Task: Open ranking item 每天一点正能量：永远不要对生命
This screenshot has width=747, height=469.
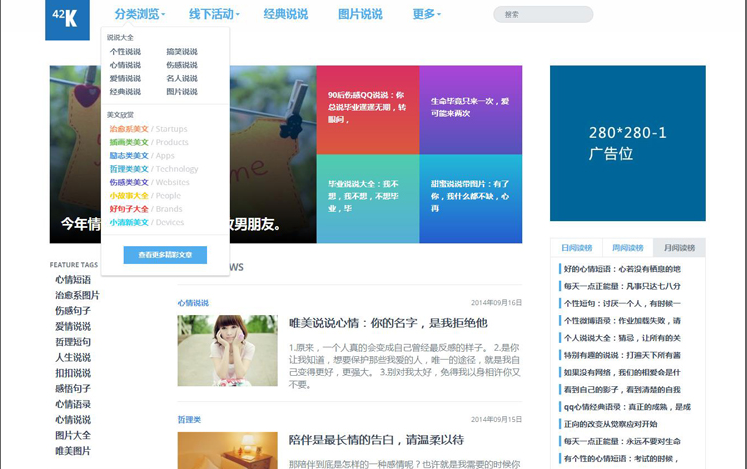Action: [622, 441]
